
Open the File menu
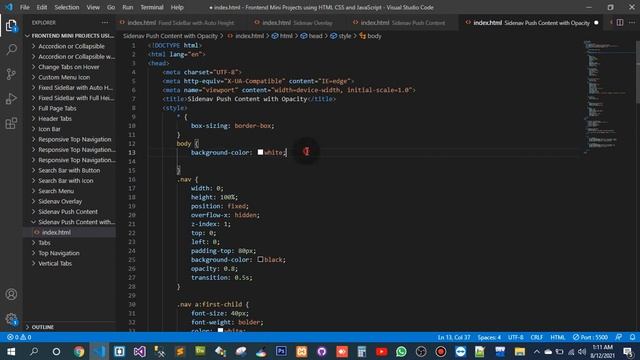click(x=24, y=7)
